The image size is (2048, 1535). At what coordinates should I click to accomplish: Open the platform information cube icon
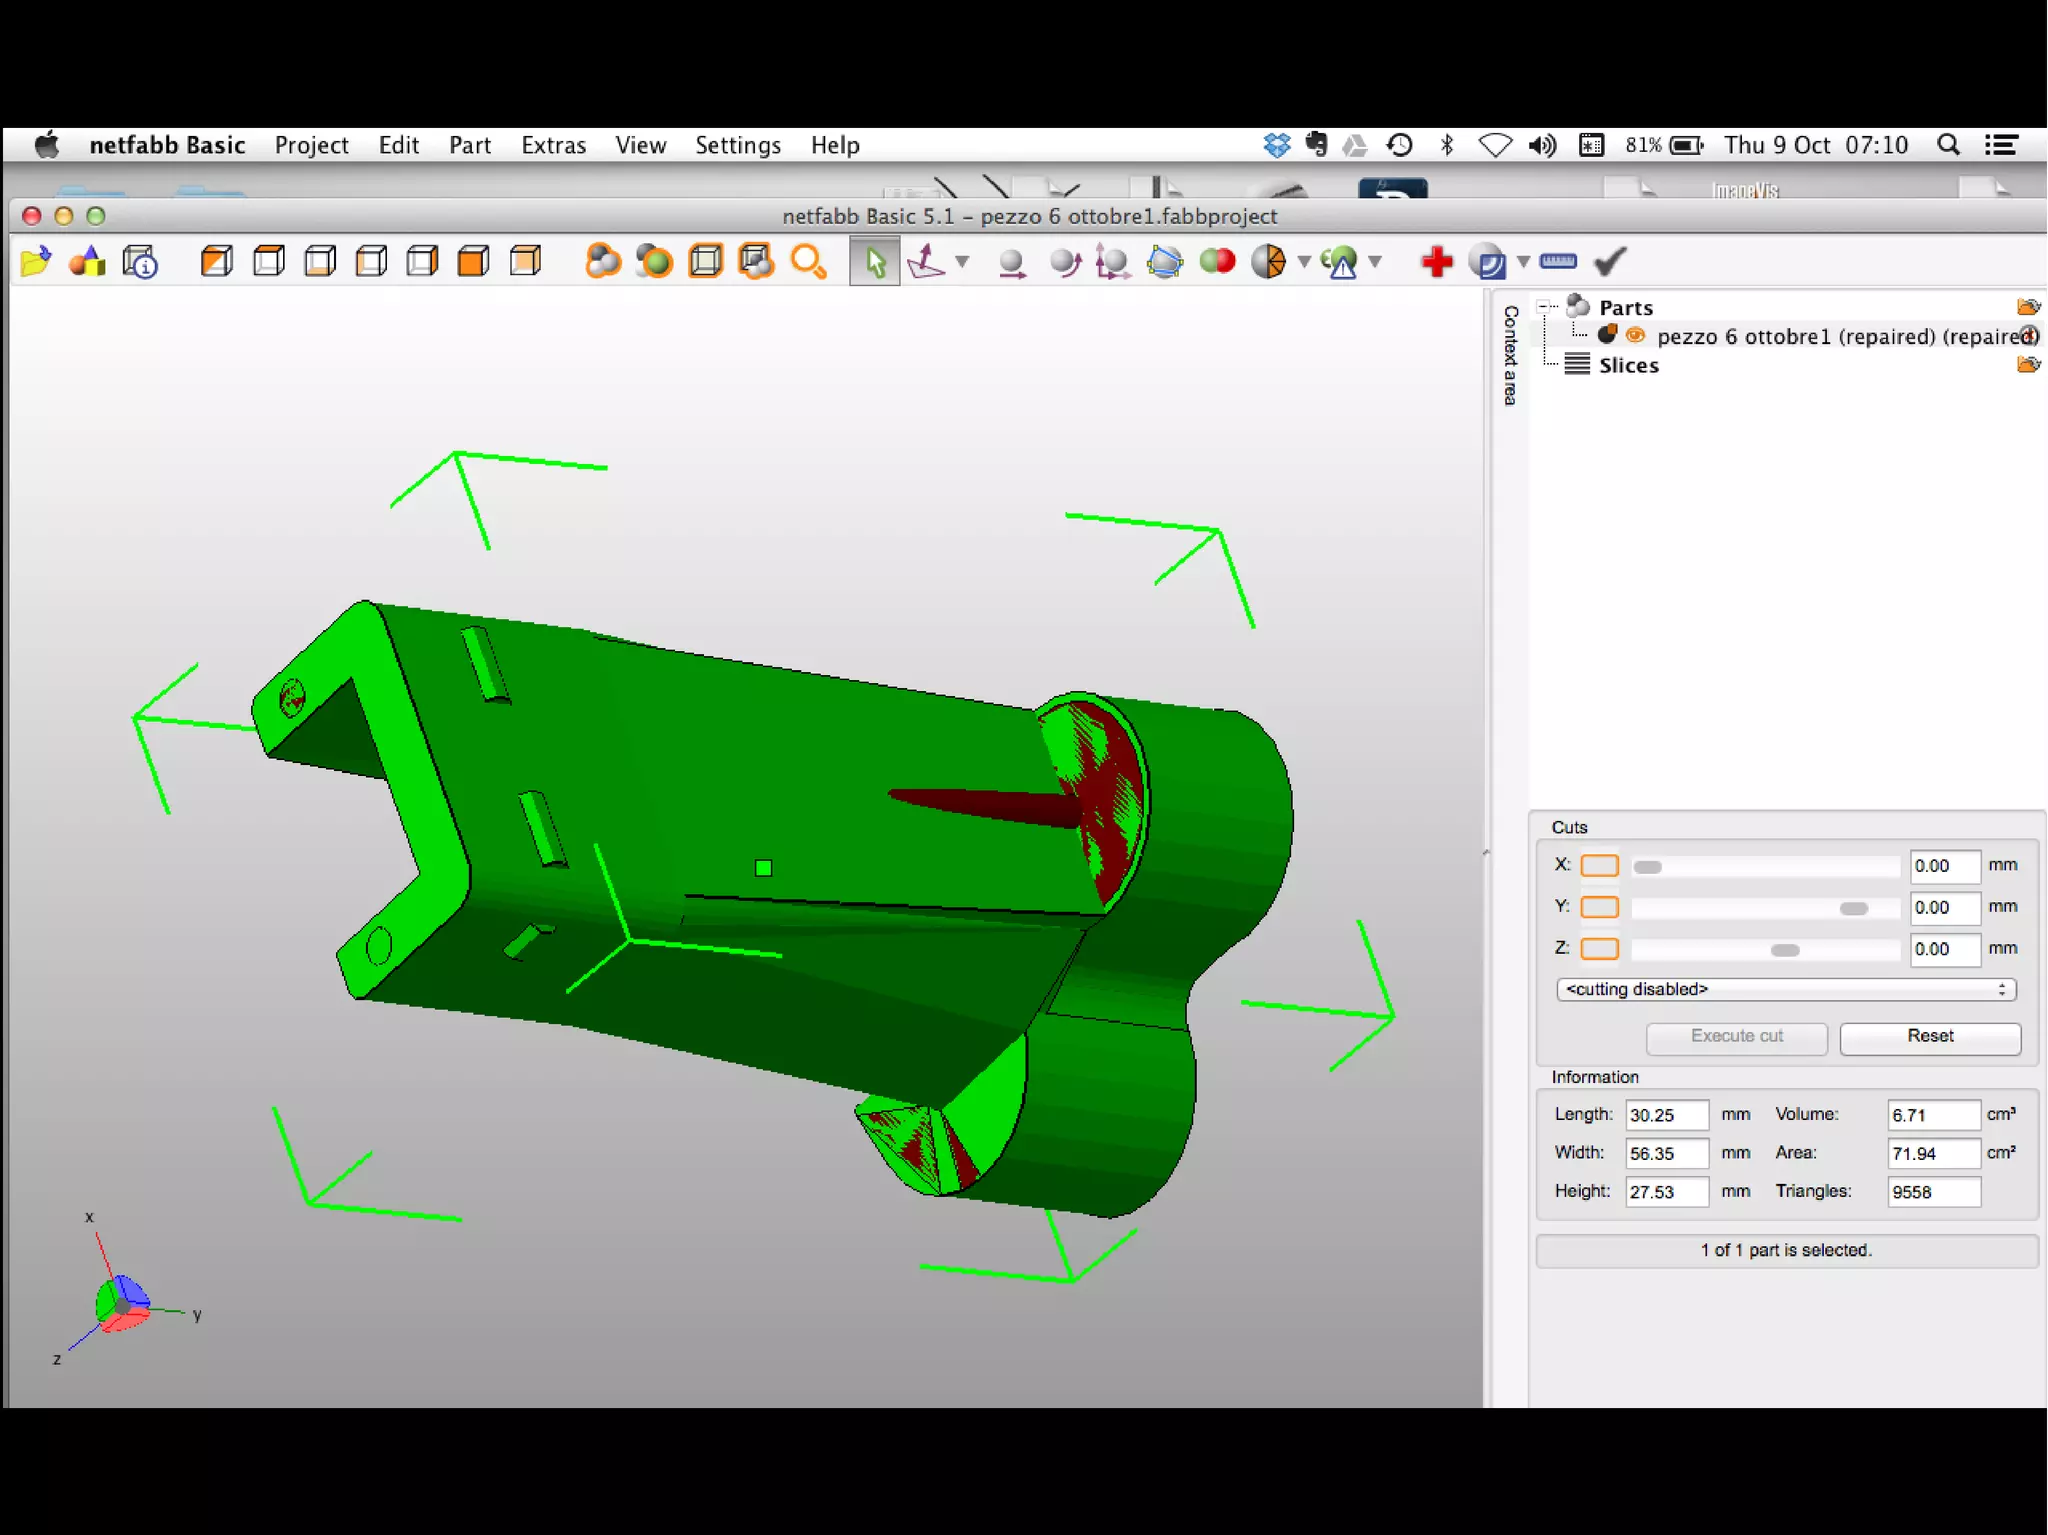tap(140, 262)
